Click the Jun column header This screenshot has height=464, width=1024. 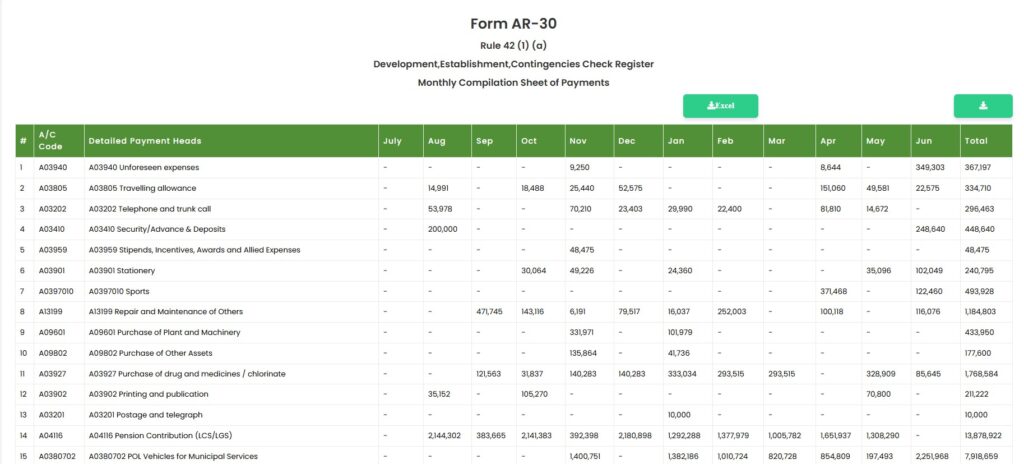pos(935,141)
